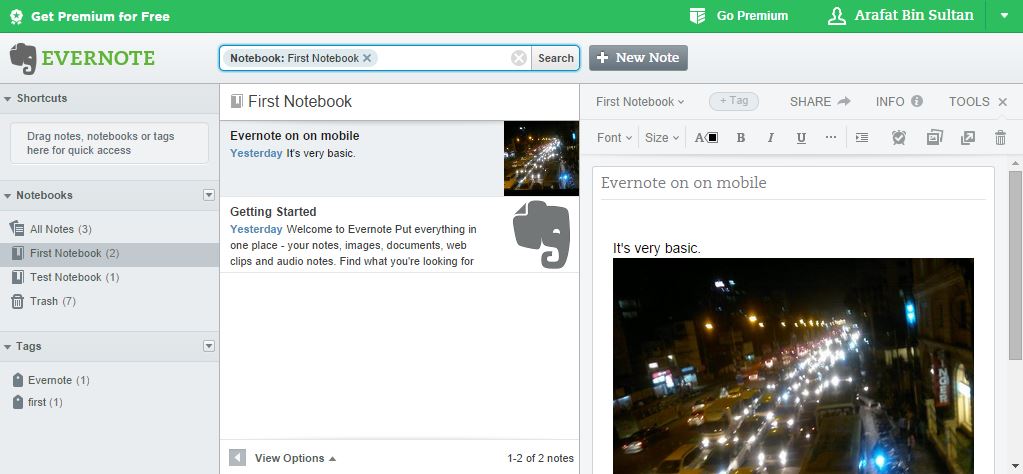1023x474 pixels.
Task: Pick text color from the A swatch
Action: tap(706, 138)
